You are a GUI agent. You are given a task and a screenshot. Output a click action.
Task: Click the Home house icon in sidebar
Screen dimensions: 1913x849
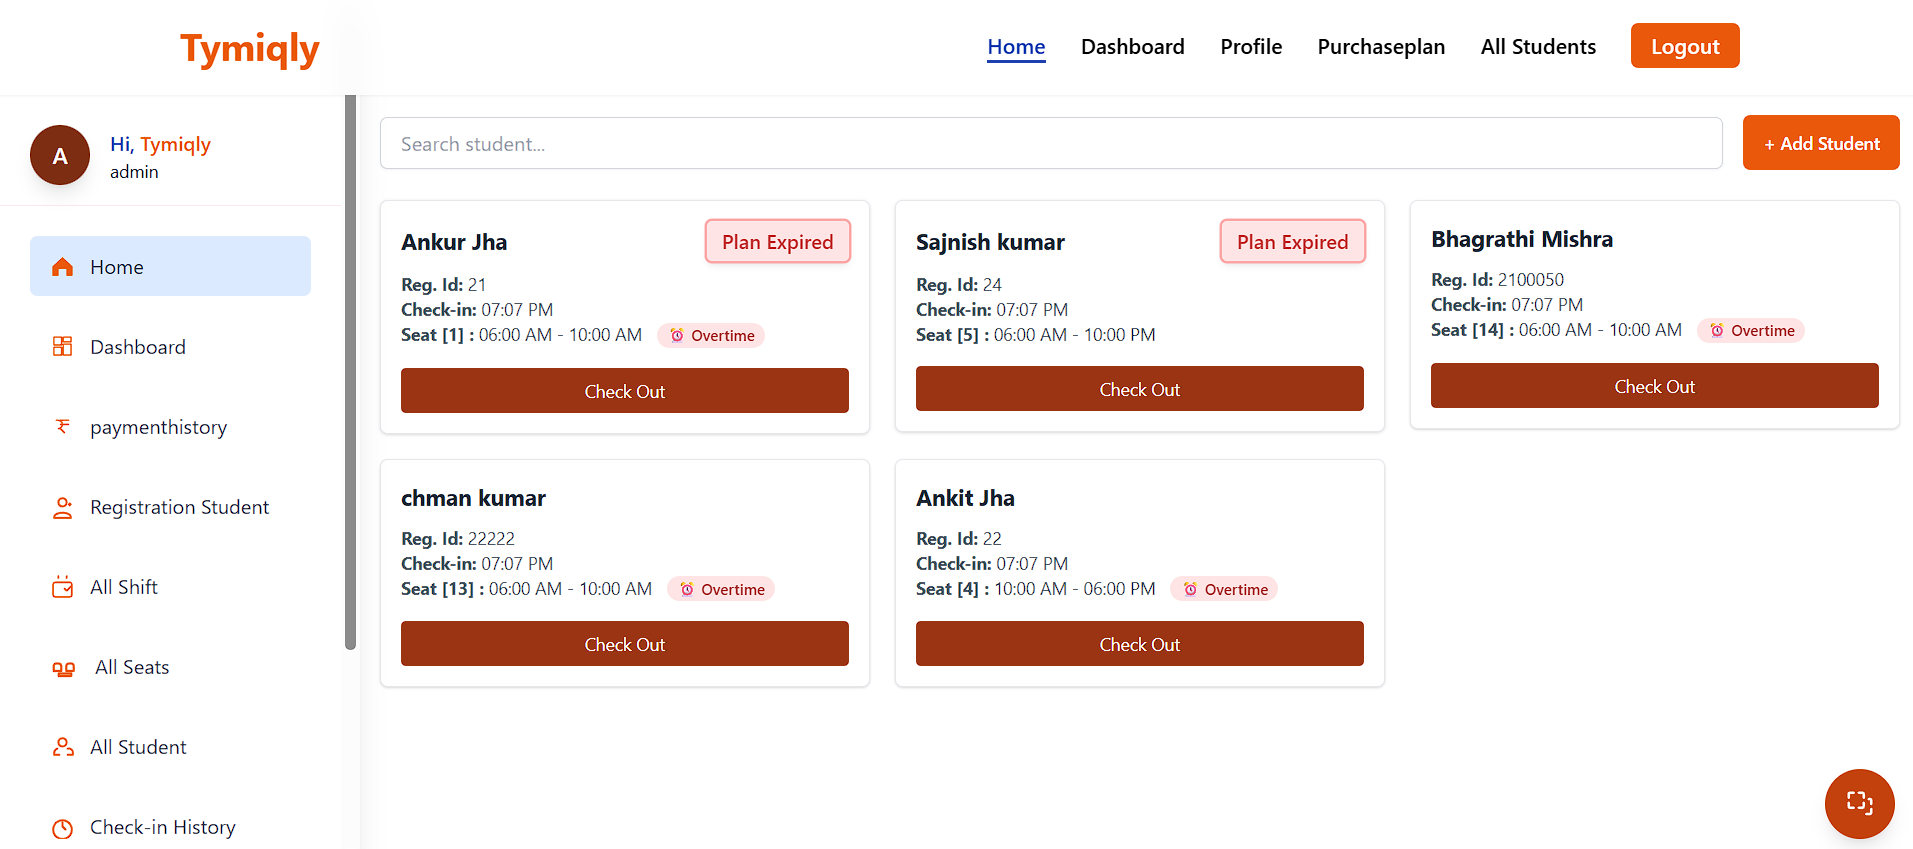pyautogui.click(x=62, y=267)
